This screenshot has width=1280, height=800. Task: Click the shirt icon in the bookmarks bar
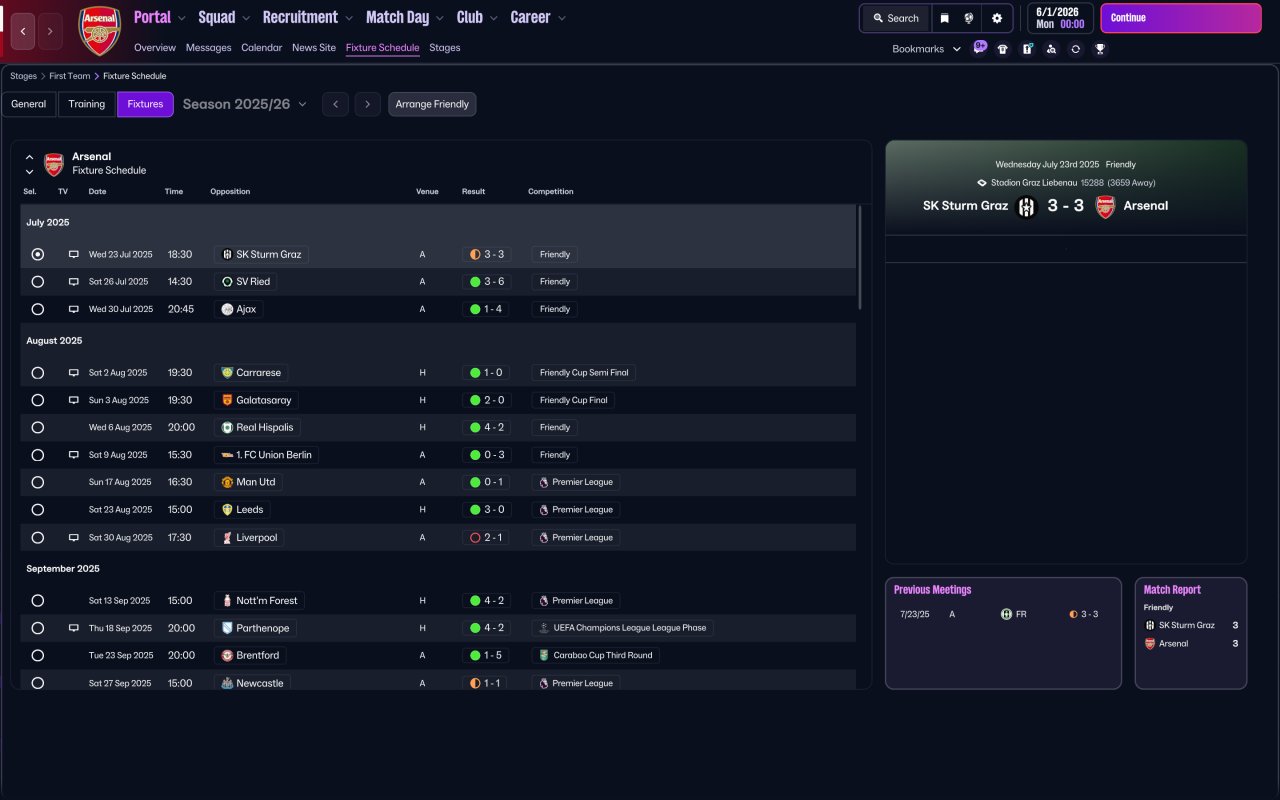click(x=1003, y=49)
